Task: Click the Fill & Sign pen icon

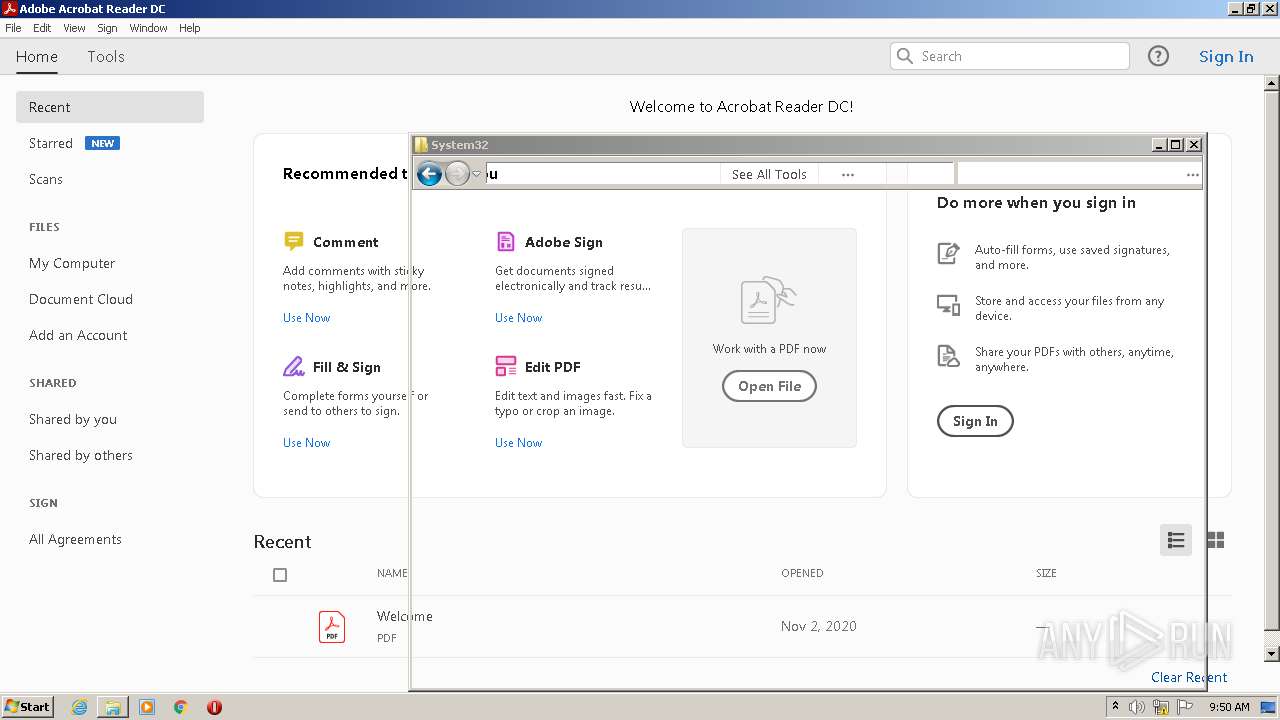Action: click(293, 366)
